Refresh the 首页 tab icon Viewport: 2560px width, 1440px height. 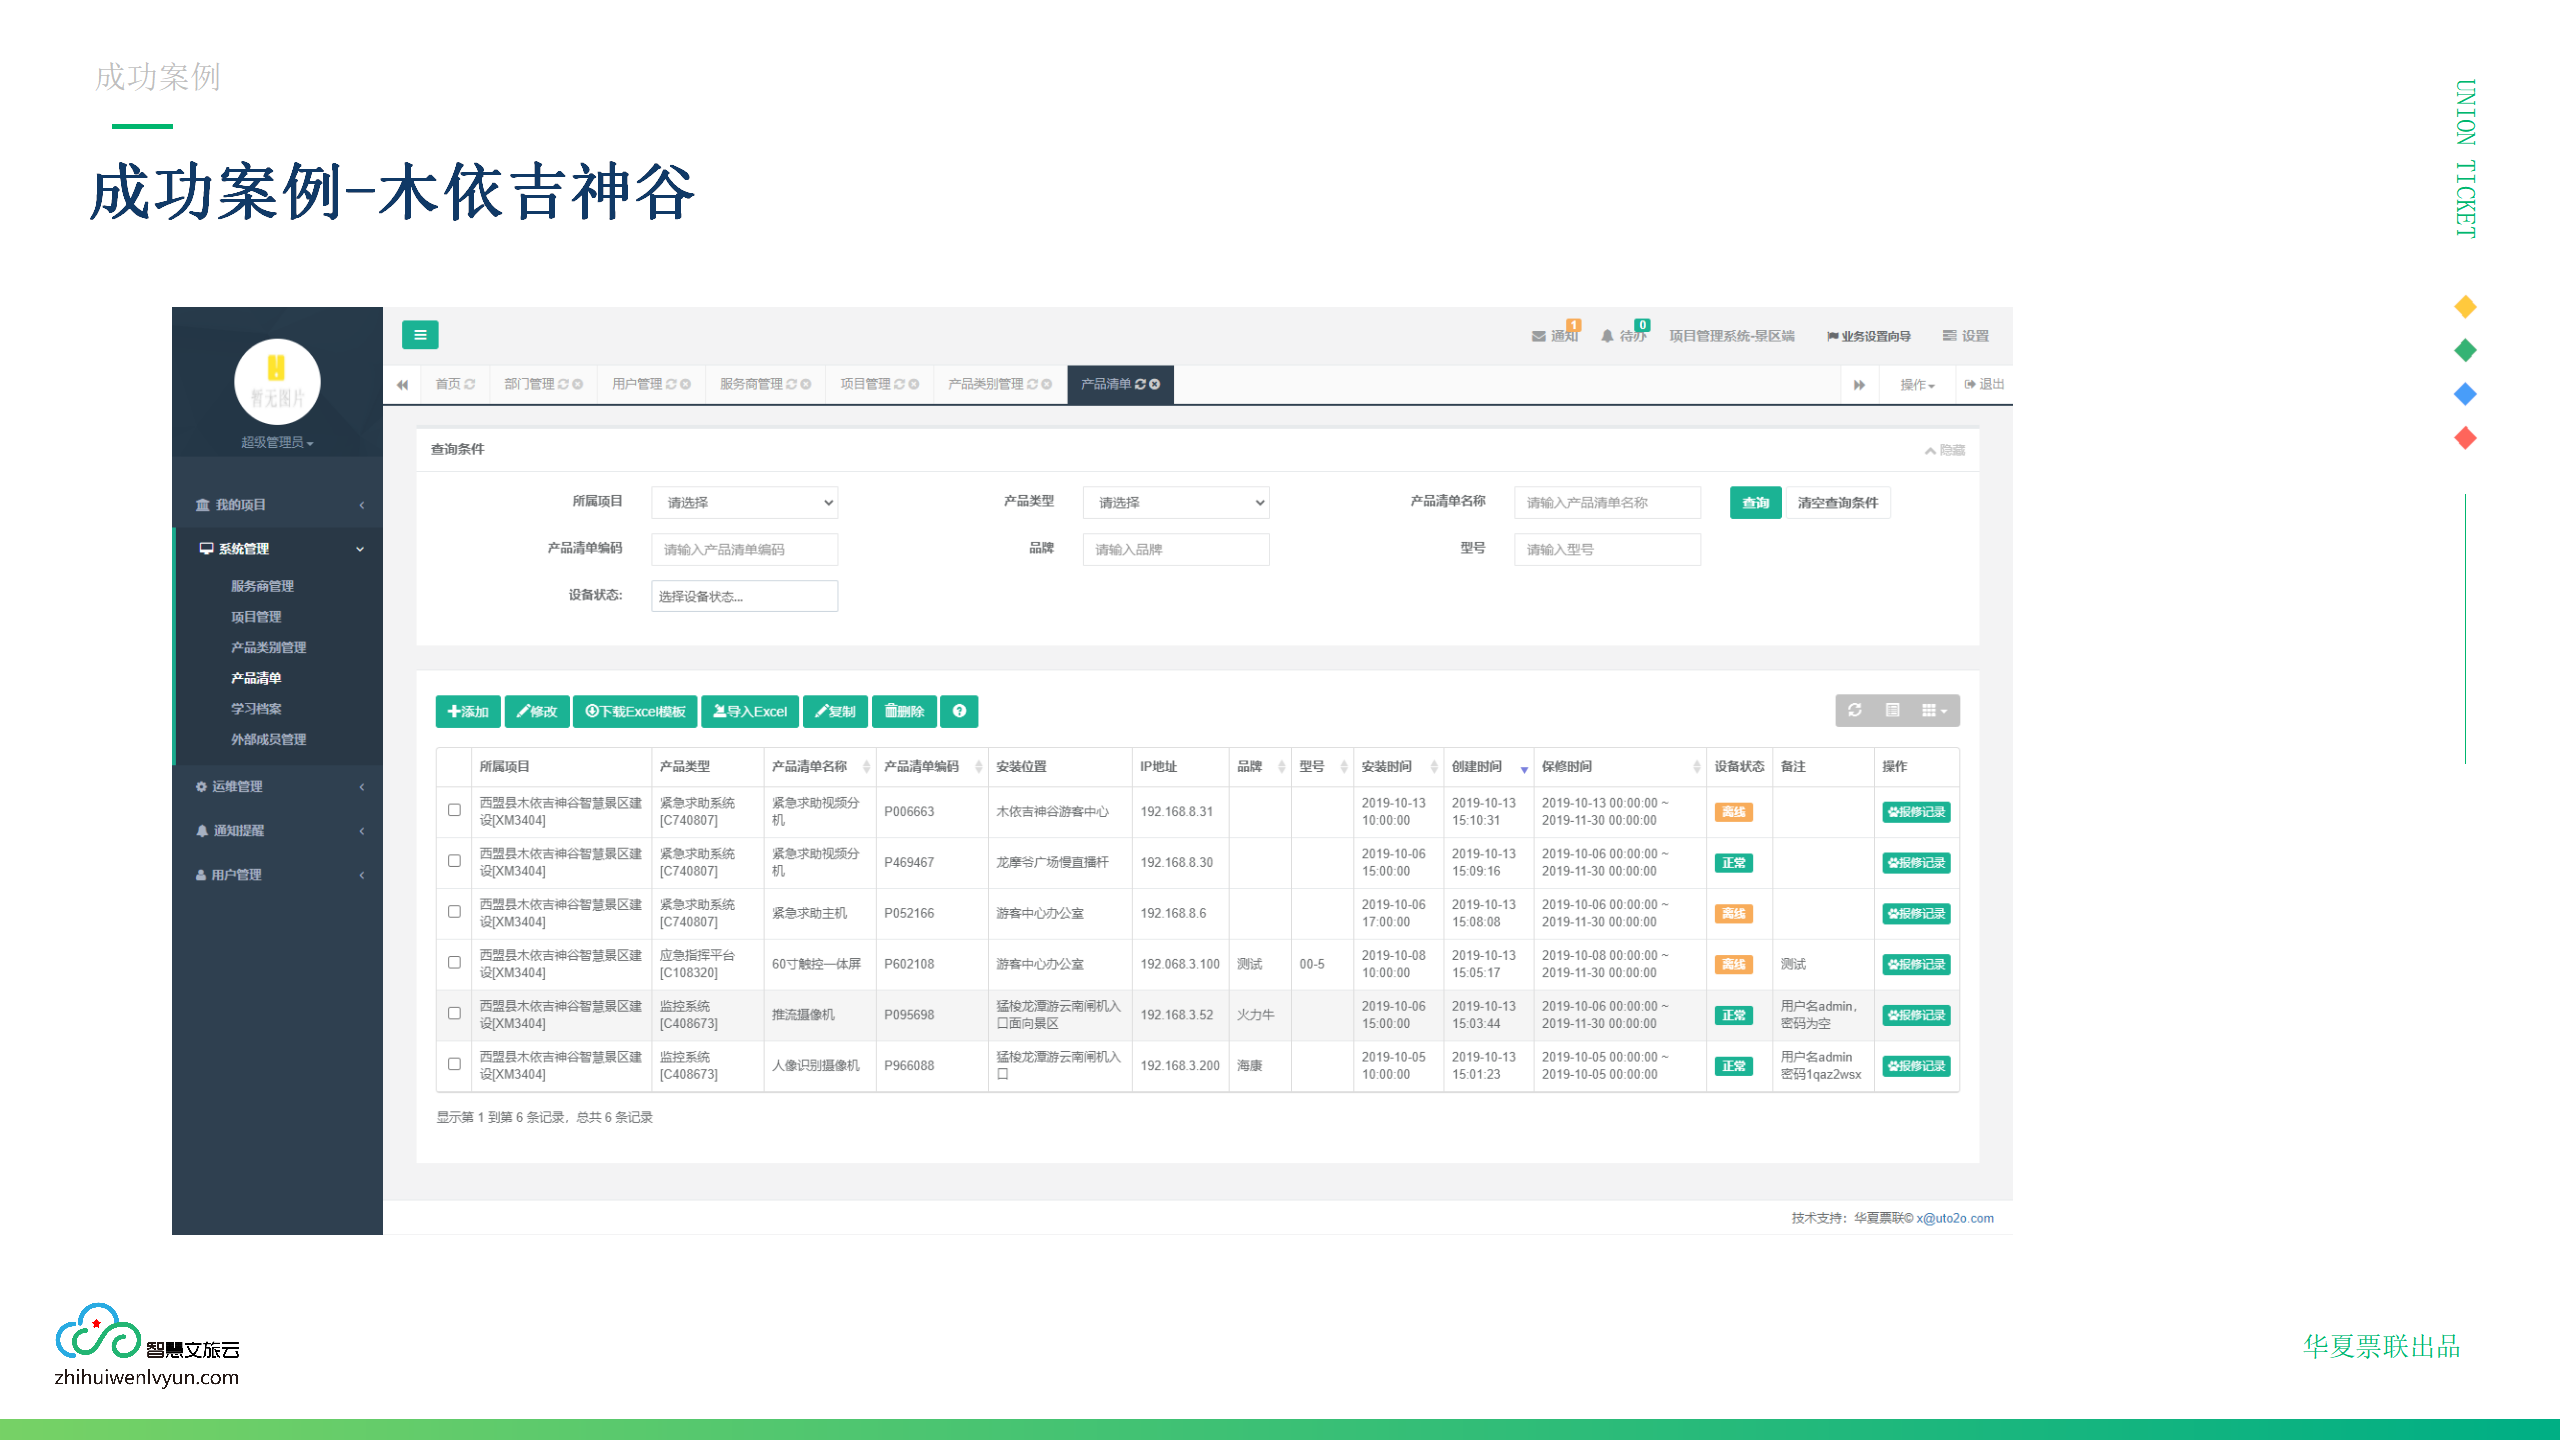coord(469,384)
